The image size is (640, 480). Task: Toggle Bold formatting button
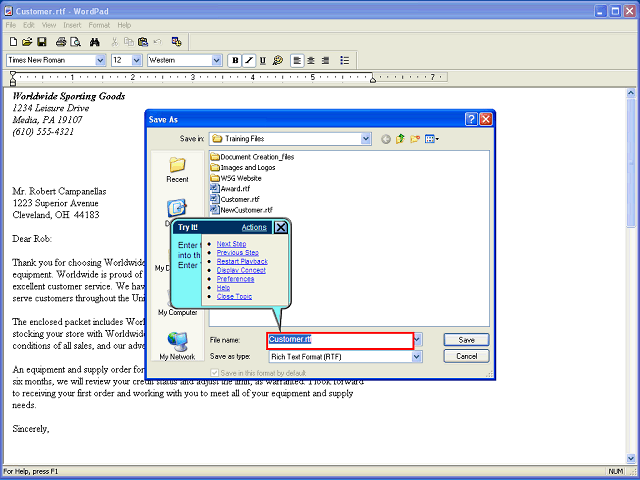pyautogui.click(x=235, y=60)
